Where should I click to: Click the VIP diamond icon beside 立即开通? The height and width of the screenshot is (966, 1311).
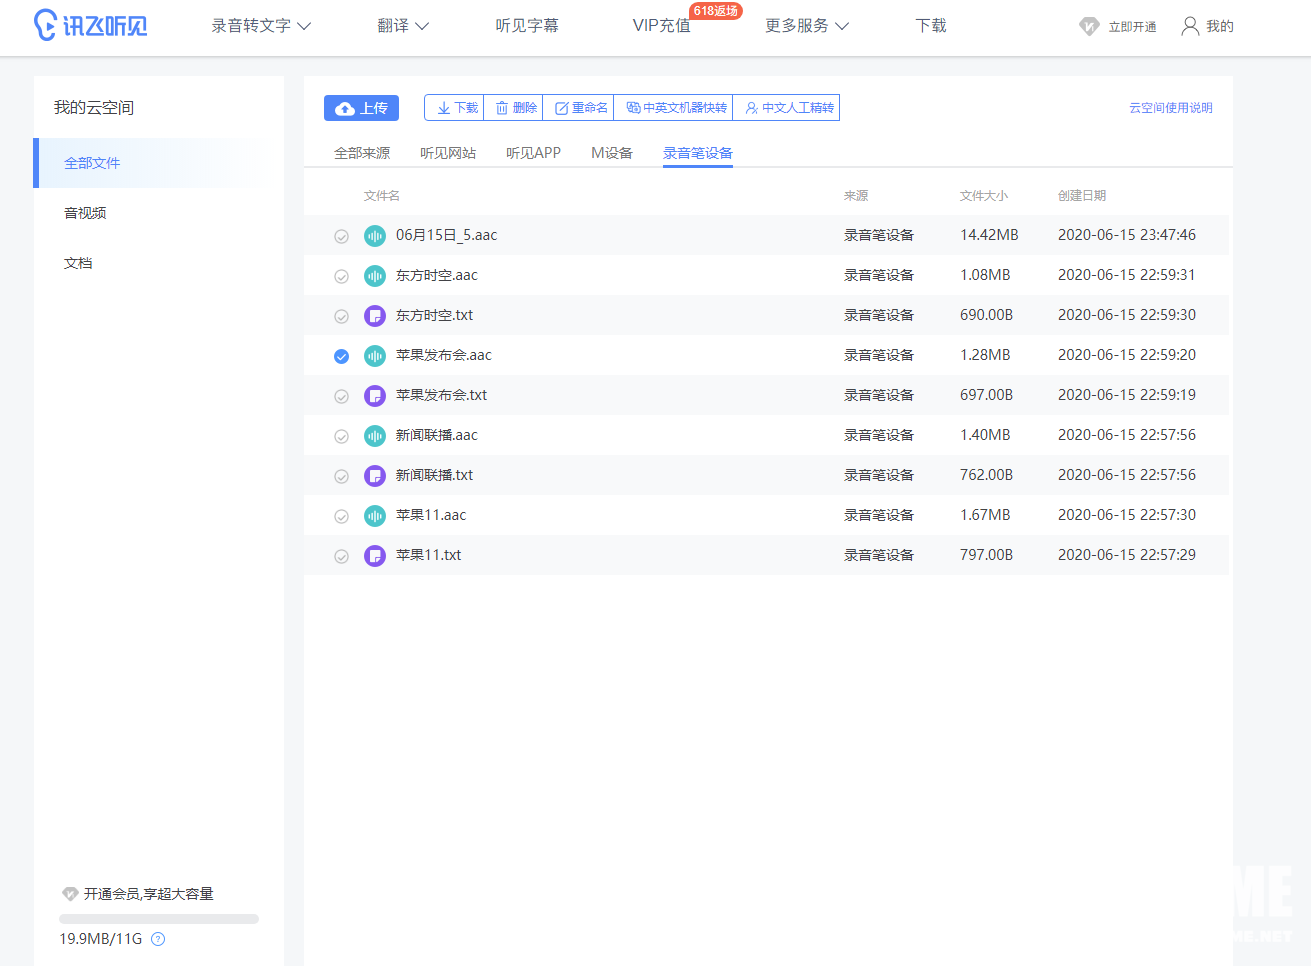coord(1089,26)
